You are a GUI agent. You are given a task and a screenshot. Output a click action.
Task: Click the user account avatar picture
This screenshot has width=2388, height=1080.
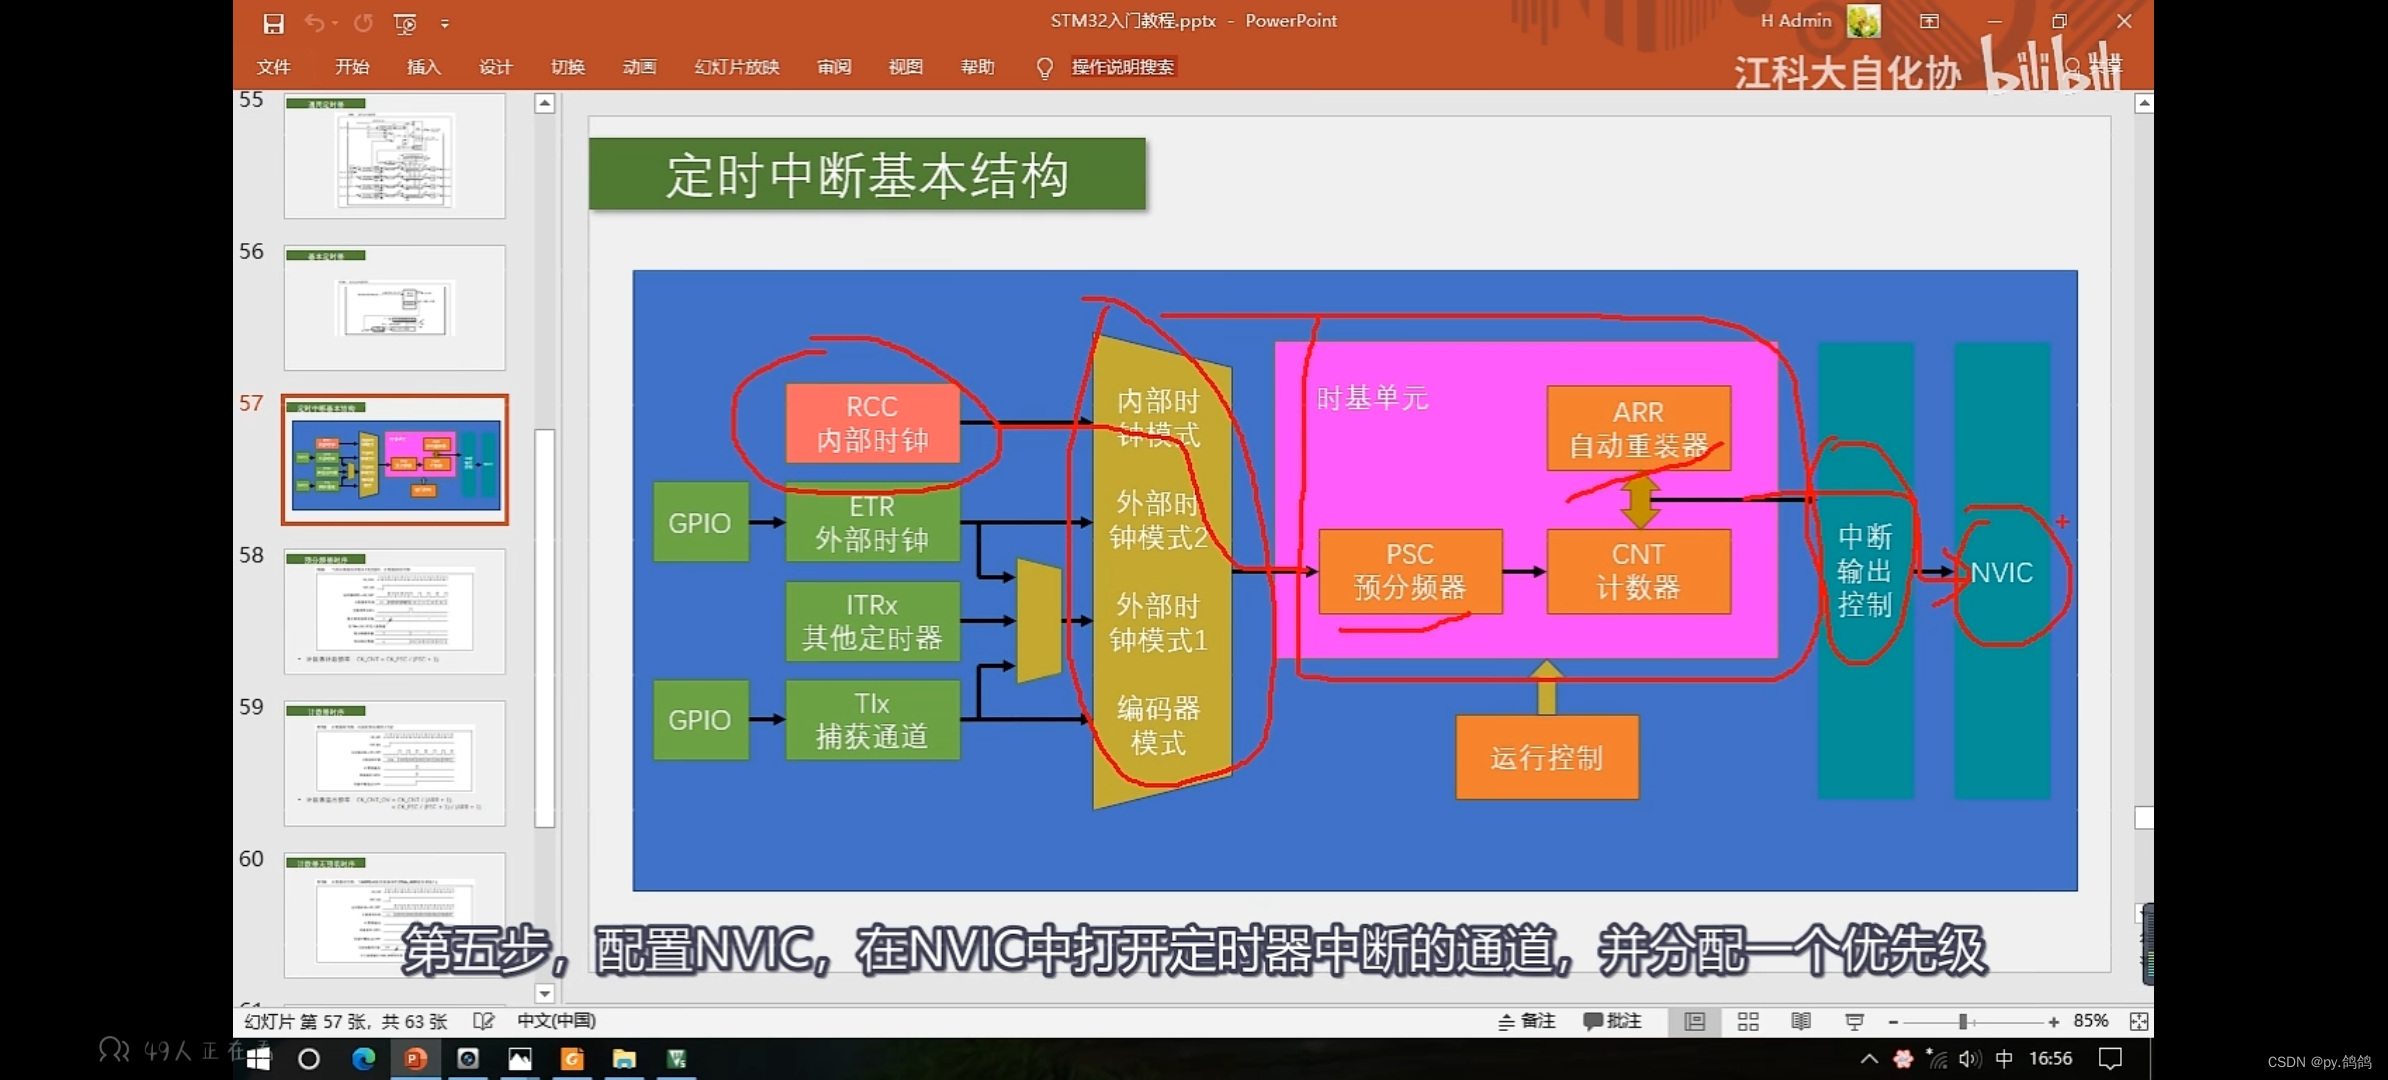pyautogui.click(x=1863, y=21)
